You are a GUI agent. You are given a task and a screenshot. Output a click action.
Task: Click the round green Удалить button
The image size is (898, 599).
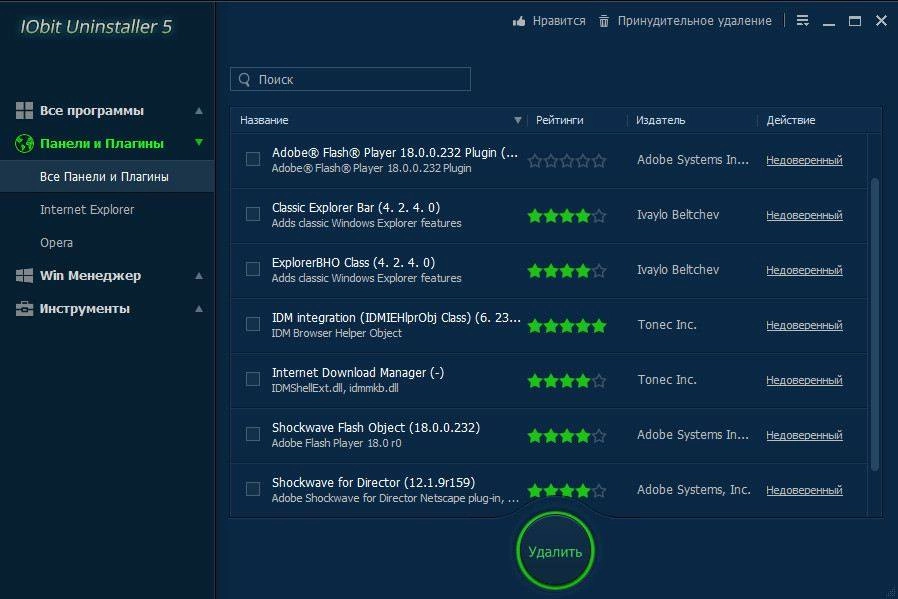[x=555, y=551]
